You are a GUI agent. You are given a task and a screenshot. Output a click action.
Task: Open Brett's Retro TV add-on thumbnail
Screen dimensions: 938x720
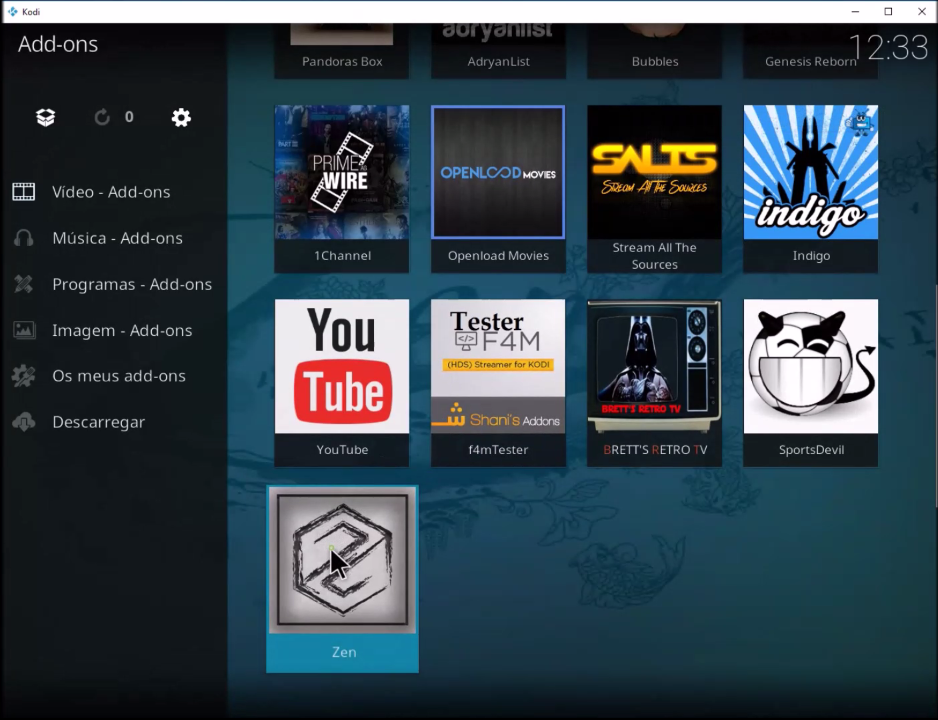pos(654,366)
